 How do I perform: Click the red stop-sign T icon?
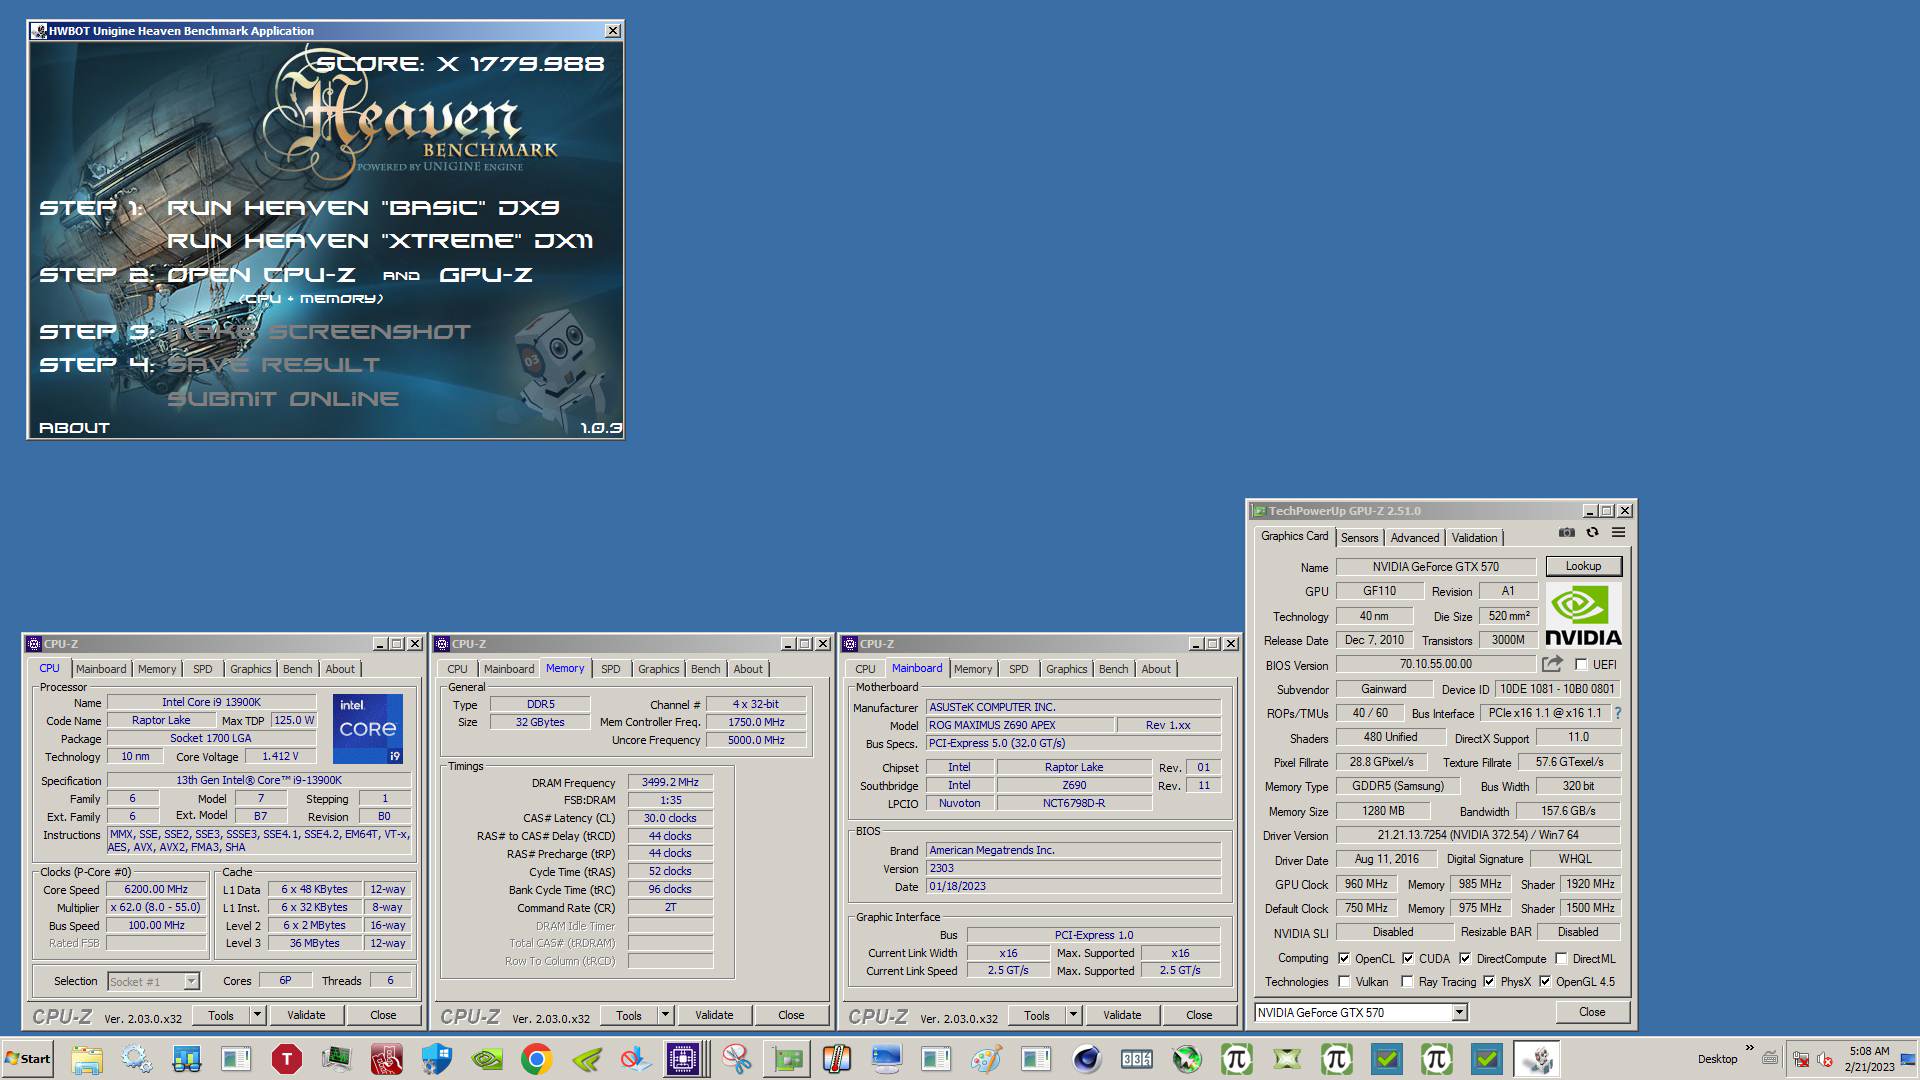point(286,1059)
